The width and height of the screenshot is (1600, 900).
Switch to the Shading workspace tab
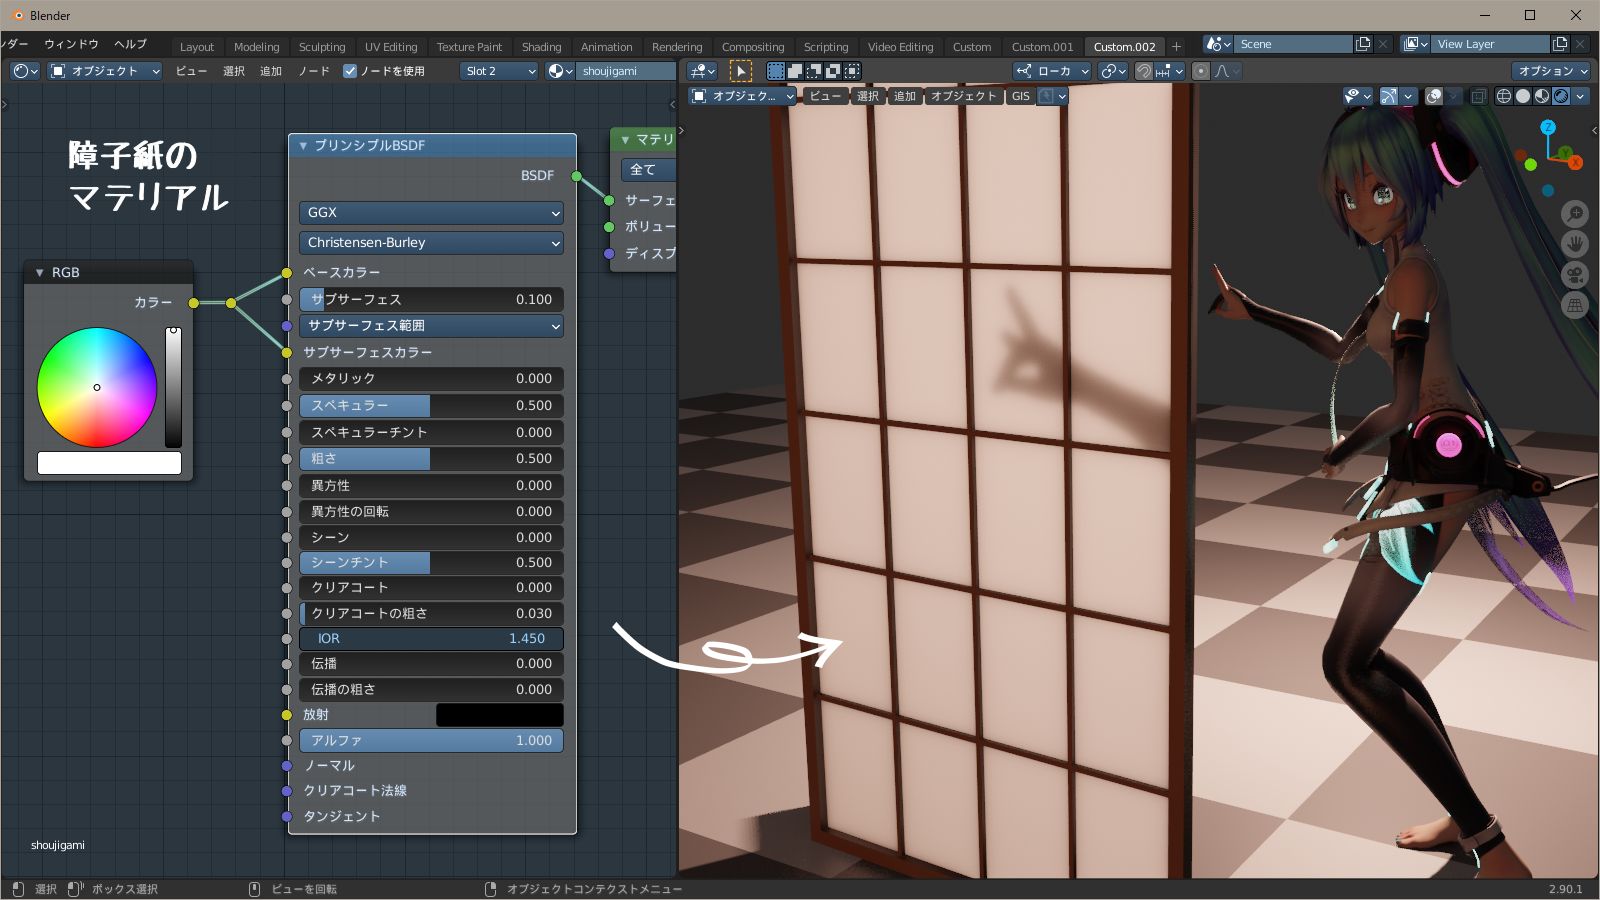pyautogui.click(x=542, y=47)
